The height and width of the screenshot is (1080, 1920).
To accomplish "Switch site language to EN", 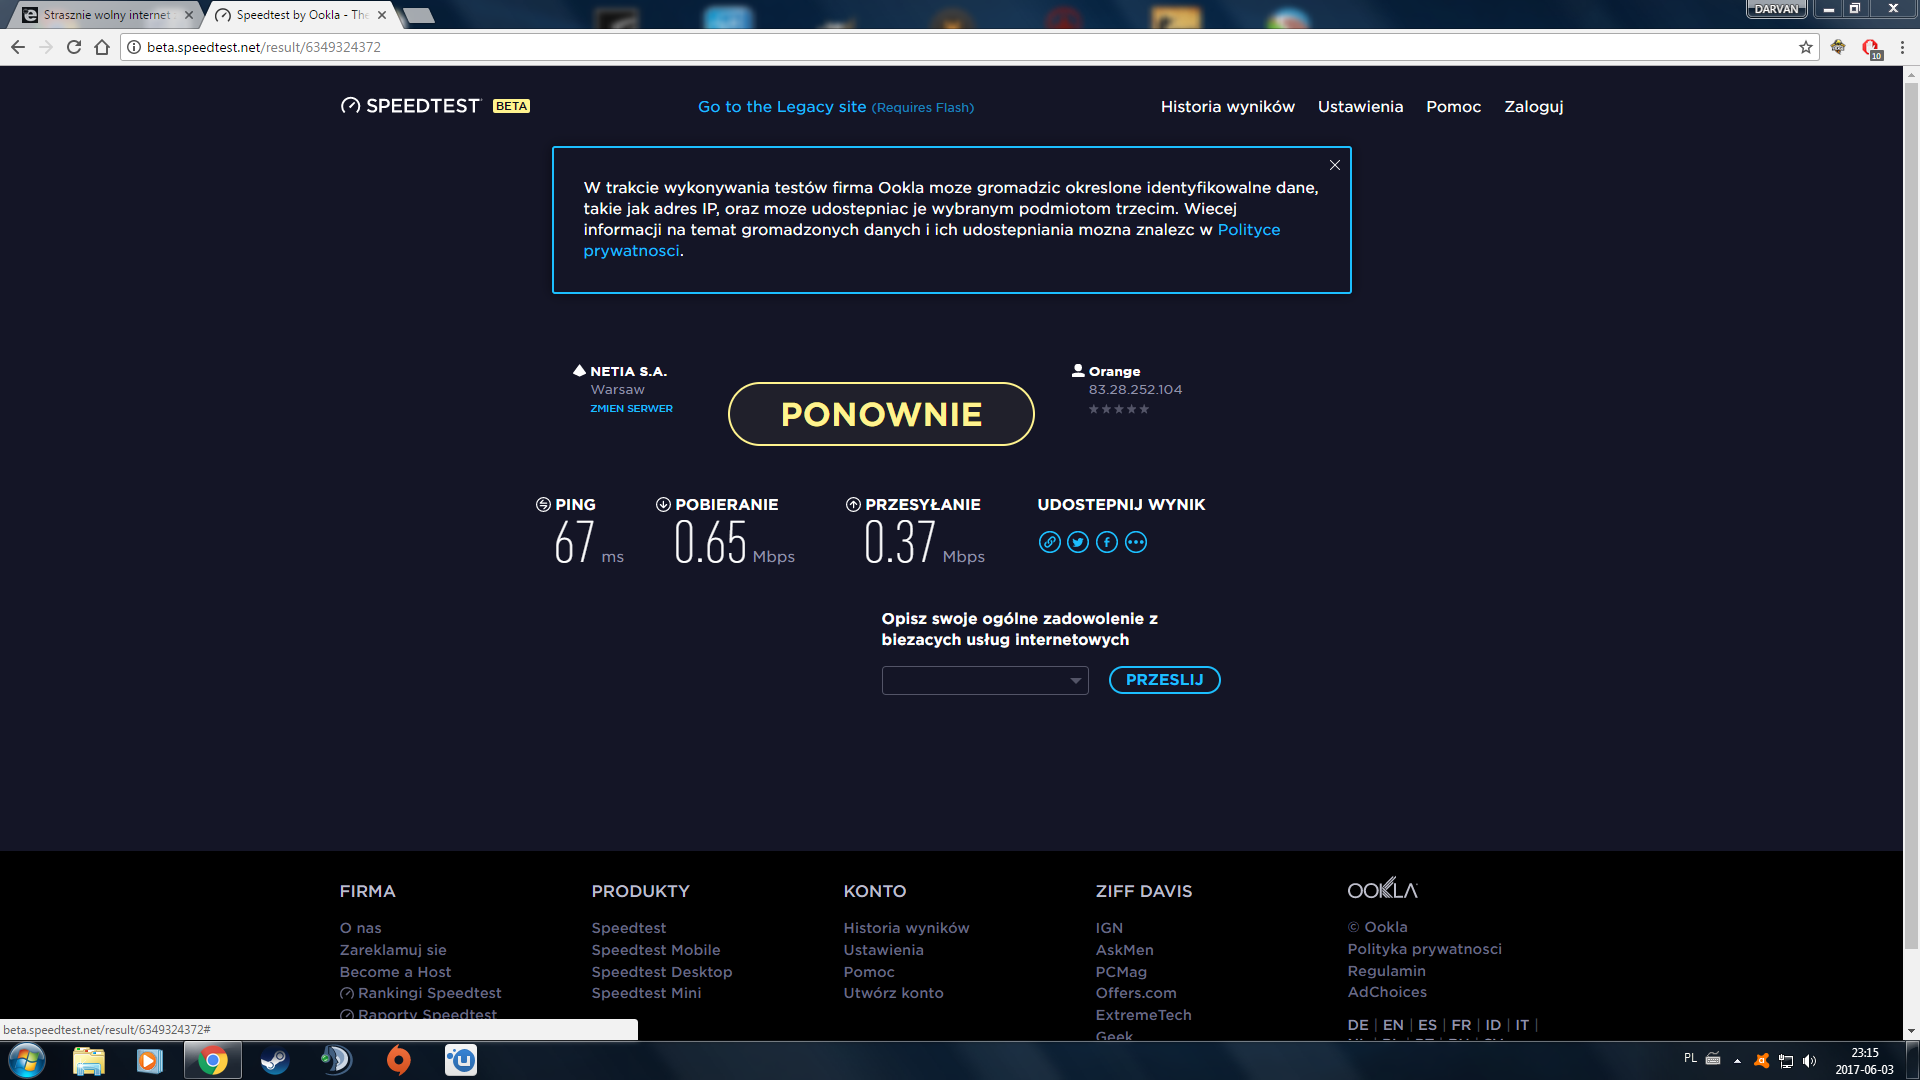I will coord(1393,1025).
